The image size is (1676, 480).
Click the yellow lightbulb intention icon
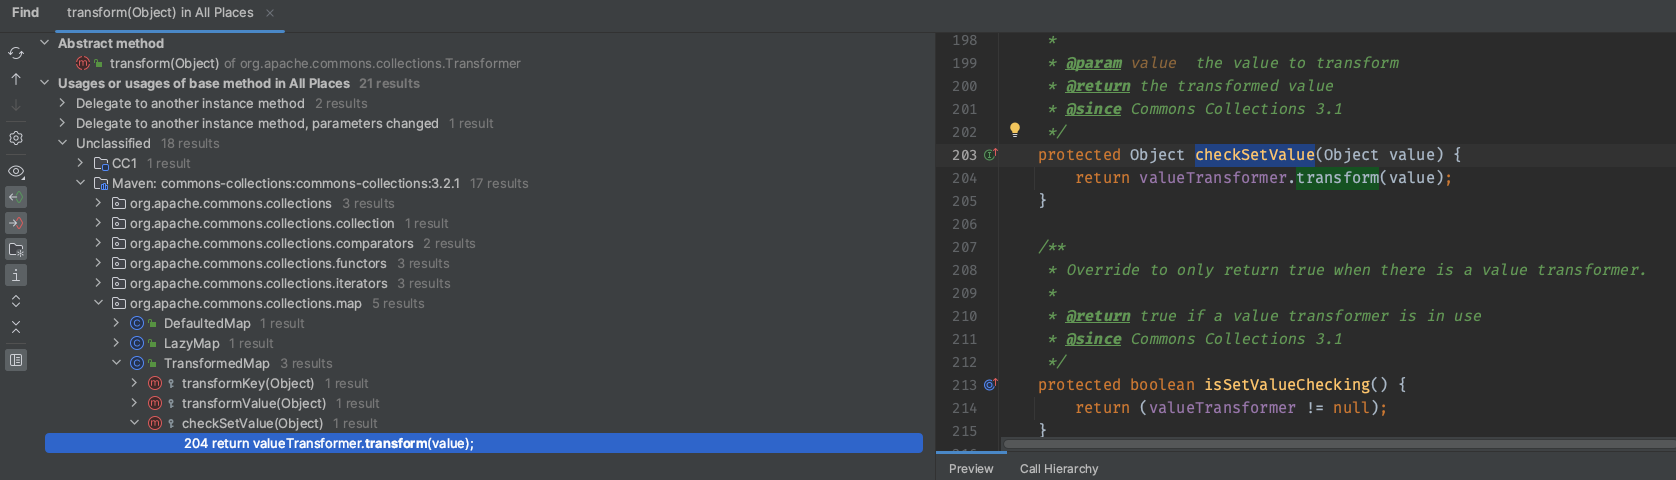1015,130
